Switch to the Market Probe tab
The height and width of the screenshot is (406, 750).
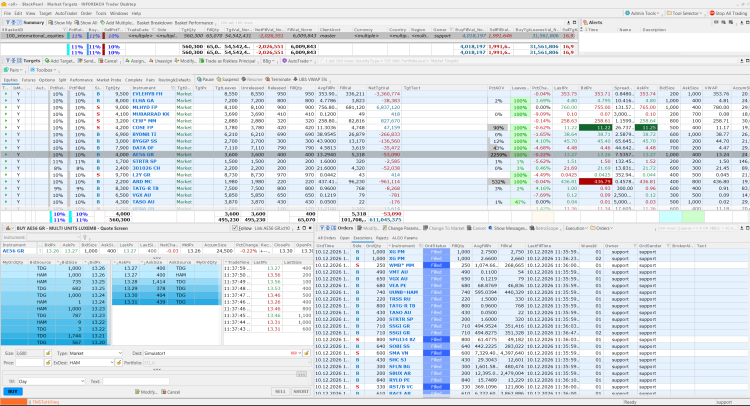109,80
